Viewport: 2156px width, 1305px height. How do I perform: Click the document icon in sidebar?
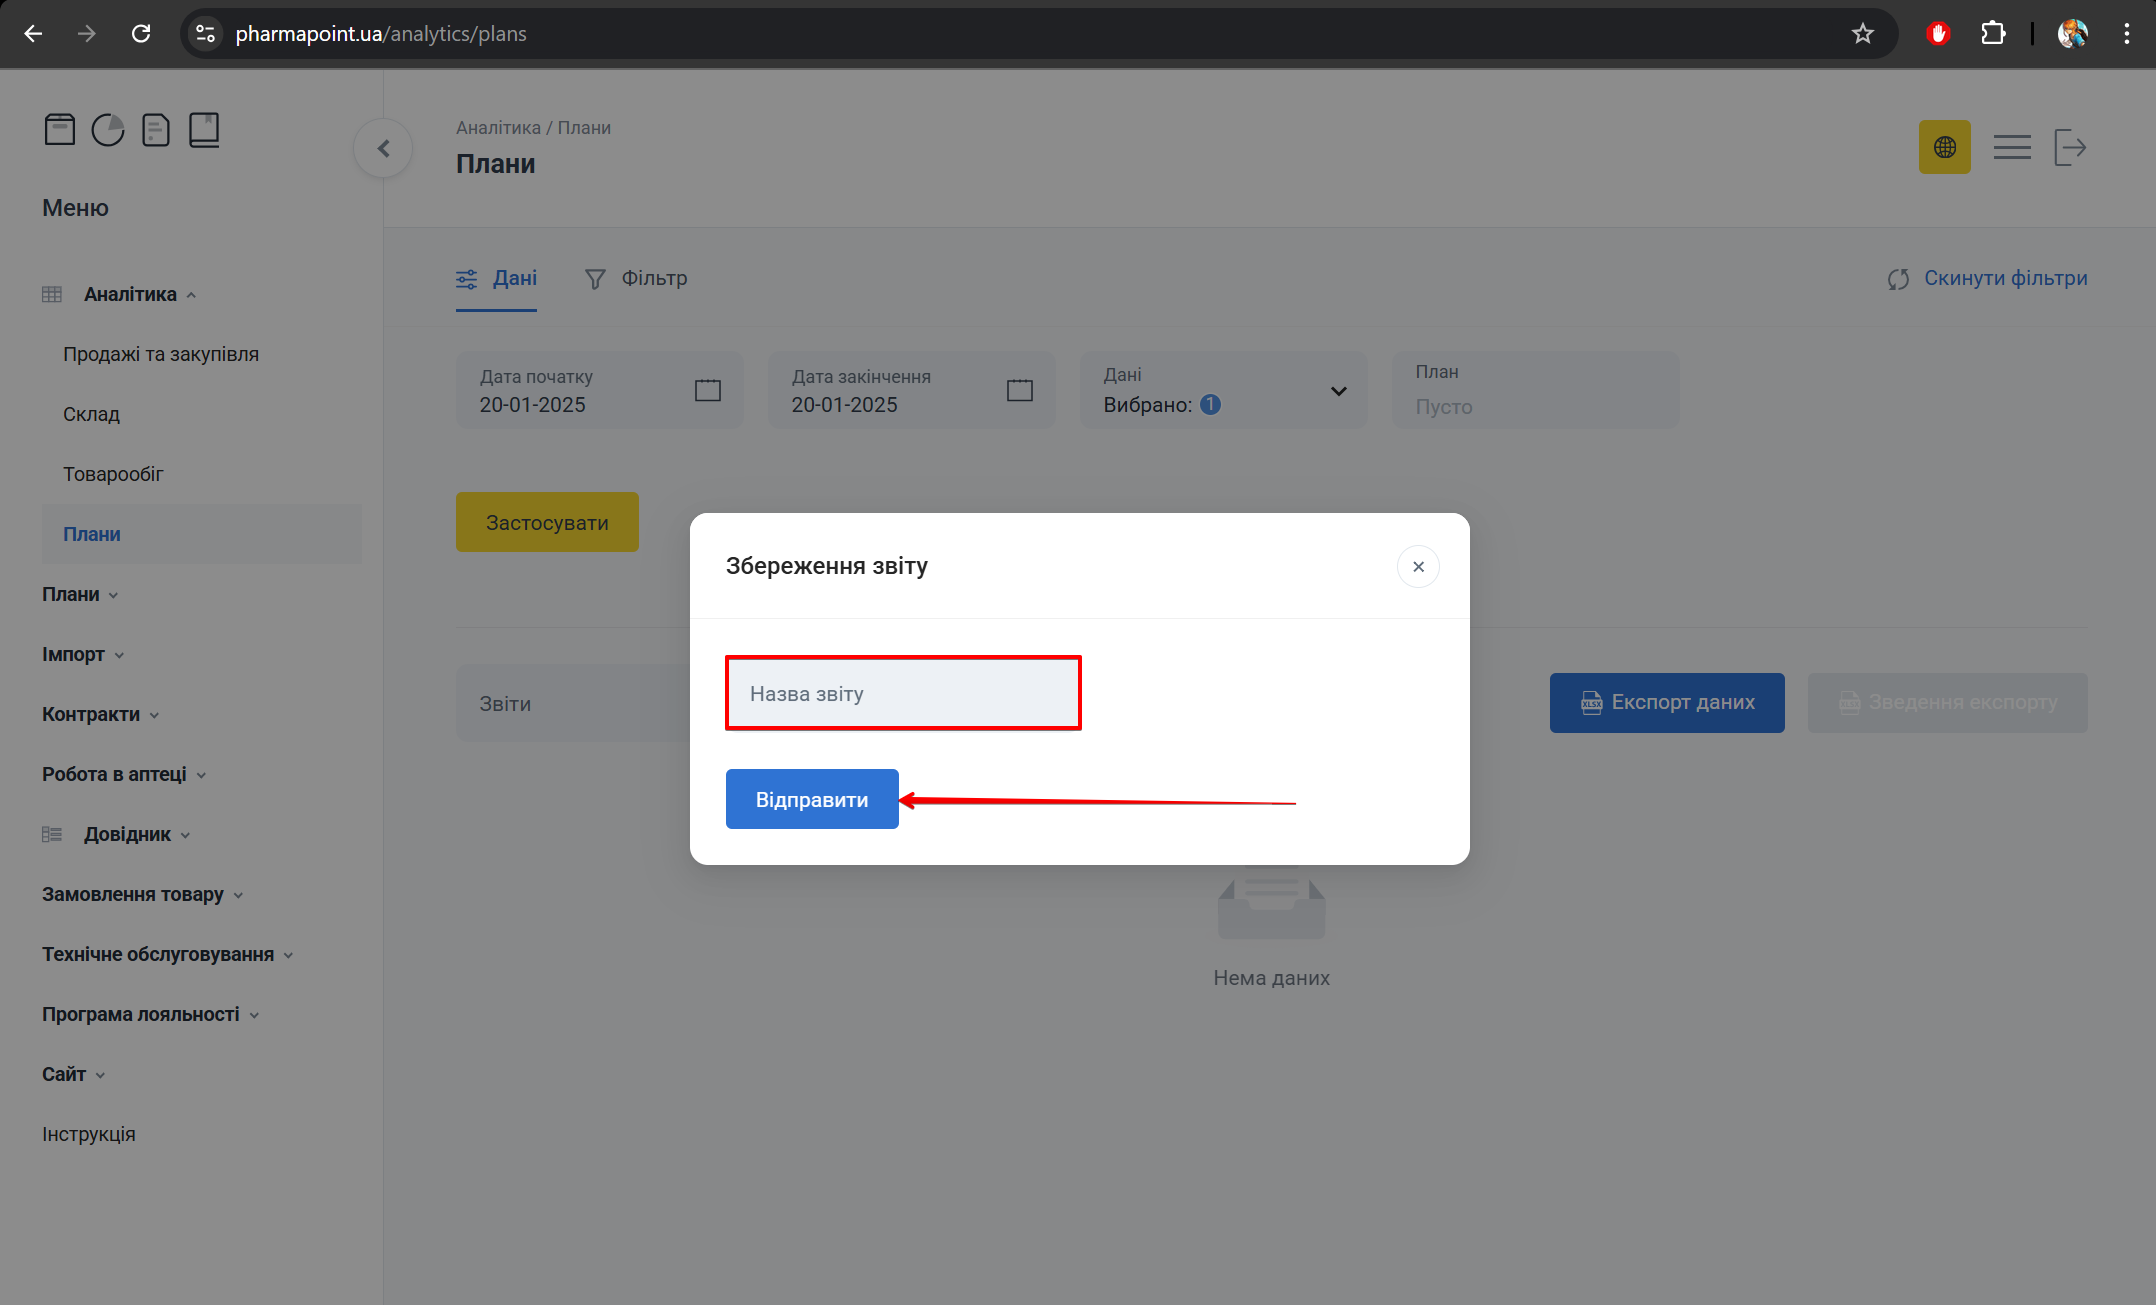click(156, 130)
